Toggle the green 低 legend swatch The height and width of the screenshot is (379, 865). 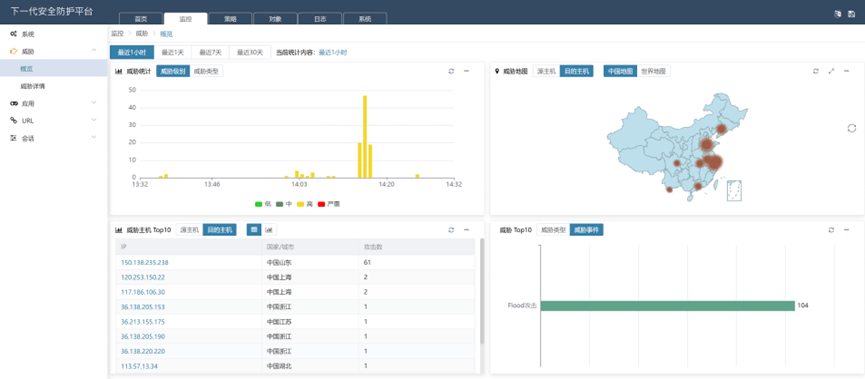pos(258,204)
